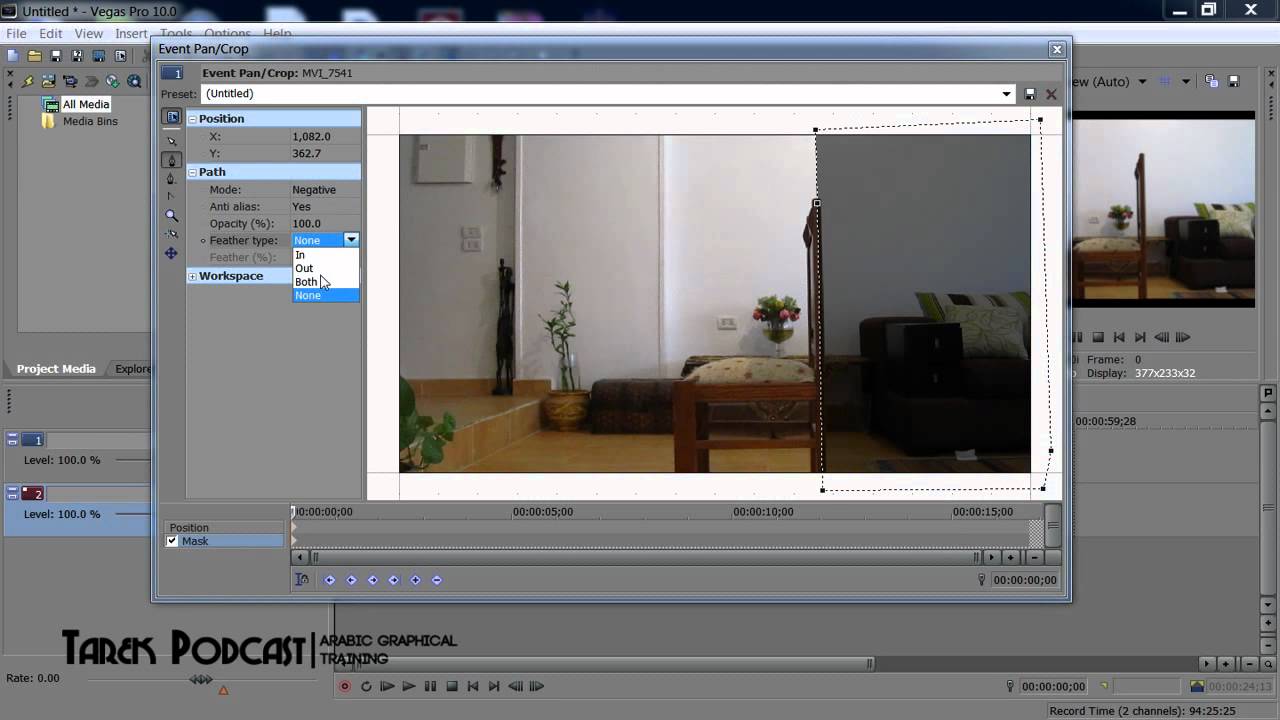Image resolution: width=1280 pixels, height=720 pixels.
Task: Open the File menu
Action: tap(16, 34)
